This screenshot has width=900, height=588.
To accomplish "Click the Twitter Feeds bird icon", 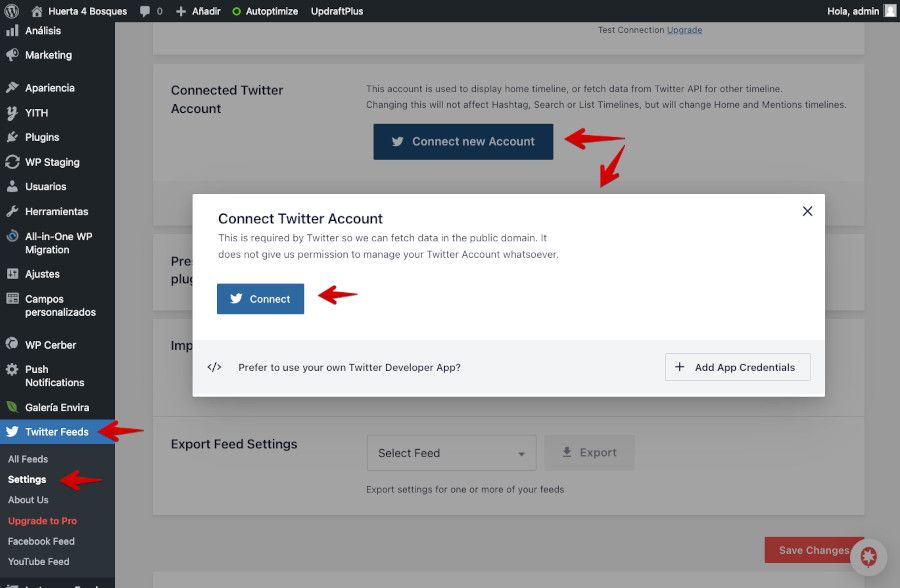I will click(12, 431).
